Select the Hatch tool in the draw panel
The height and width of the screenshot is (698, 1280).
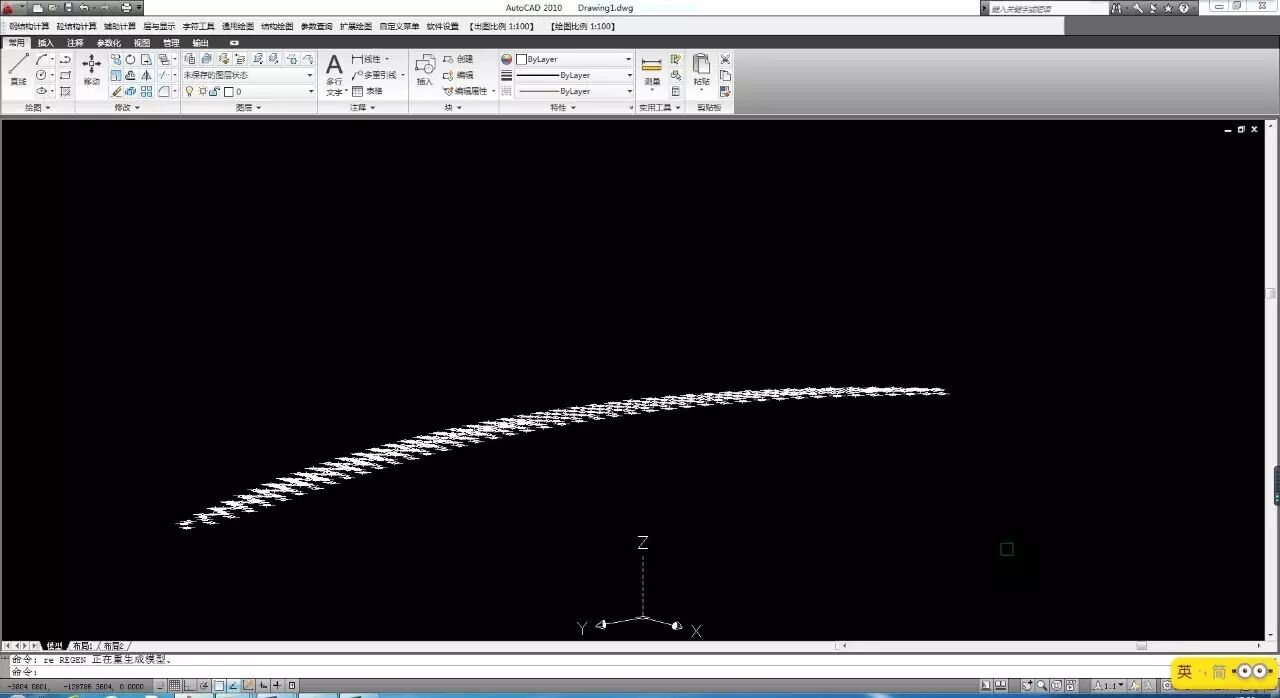click(x=66, y=91)
